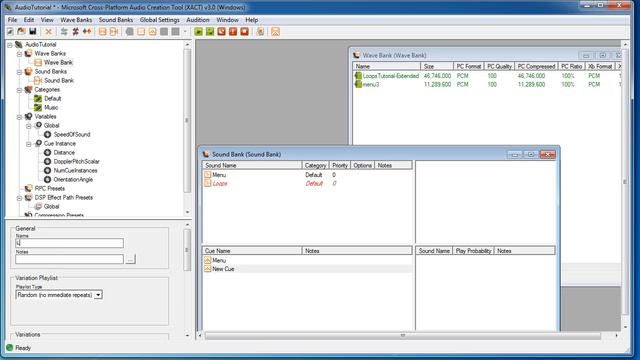Click the last orange icon on toolbar
640x360 pixels.
[276, 31]
